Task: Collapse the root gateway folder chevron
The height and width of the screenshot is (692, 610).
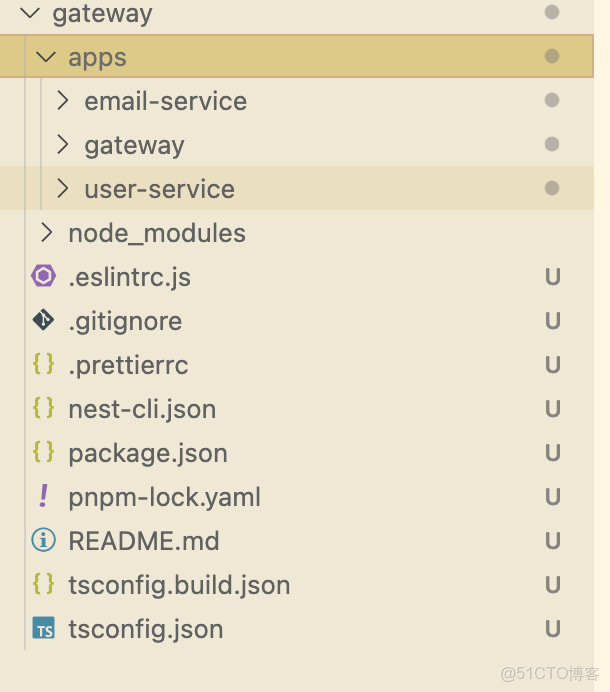Action: pyautogui.click(x=29, y=14)
